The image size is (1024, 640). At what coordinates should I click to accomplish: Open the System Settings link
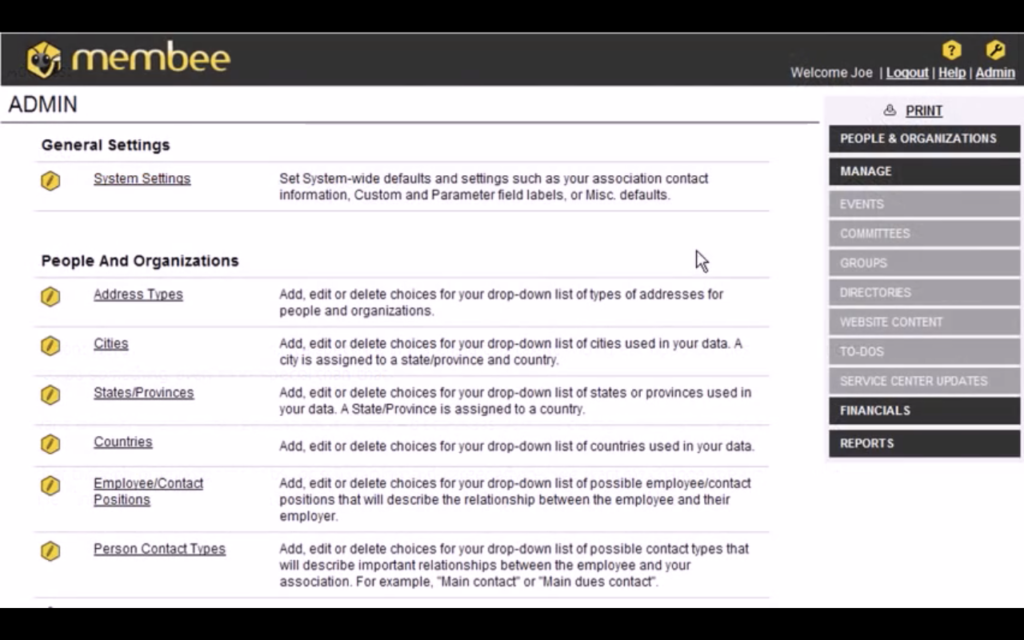click(141, 178)
